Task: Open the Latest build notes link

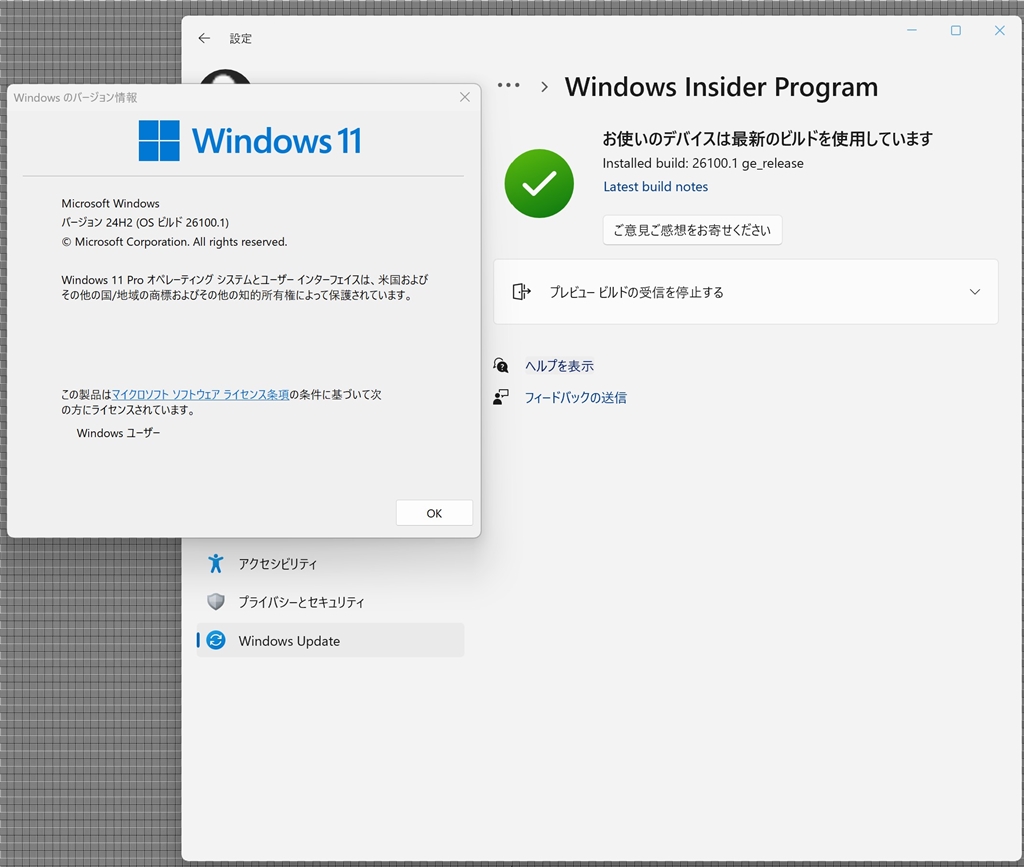Action: 656,187
